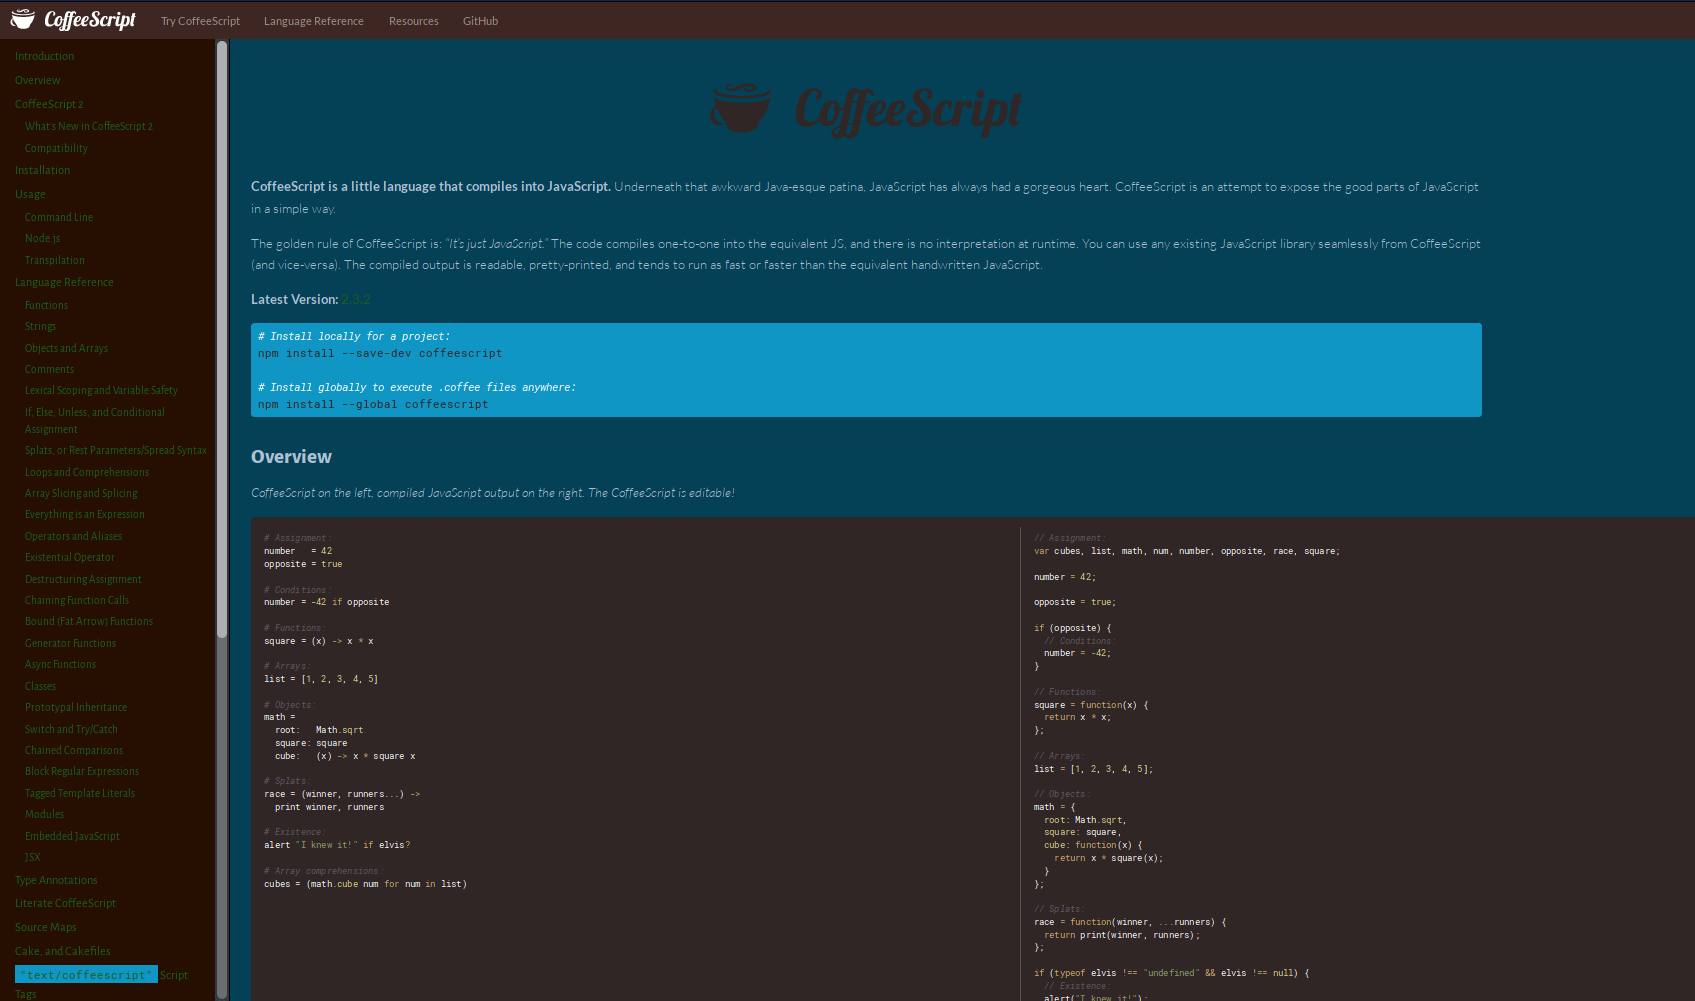Click the Overview heading in the main content

tap(291, 457)
